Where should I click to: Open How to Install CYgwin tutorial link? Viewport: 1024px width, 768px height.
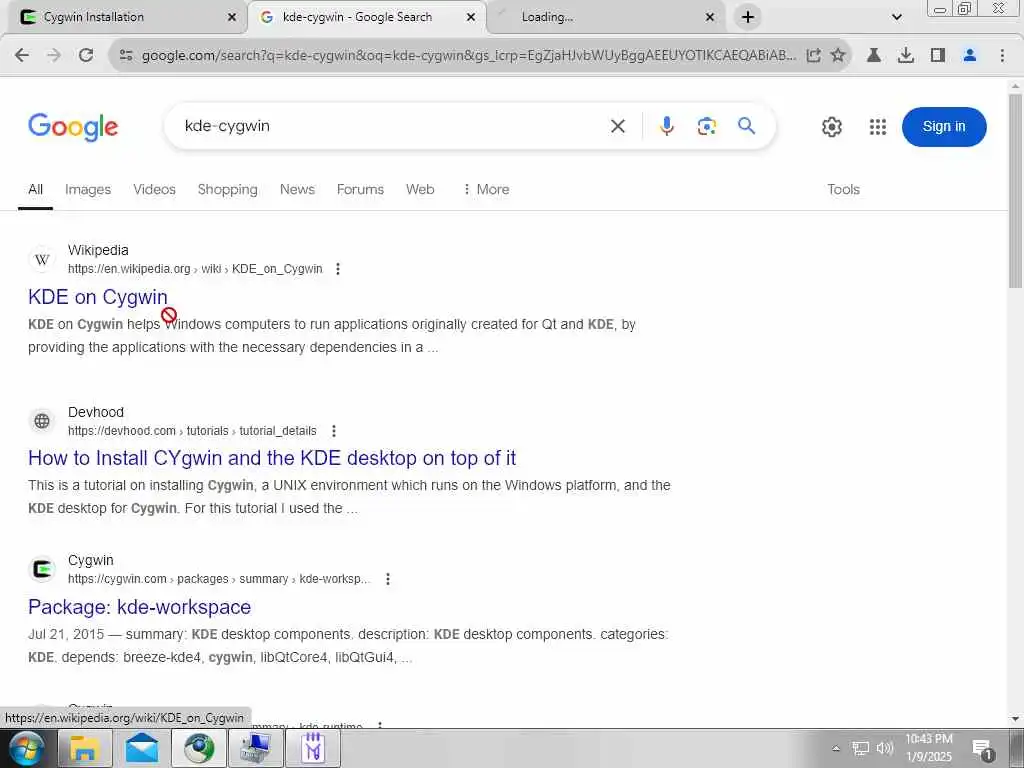272,458
